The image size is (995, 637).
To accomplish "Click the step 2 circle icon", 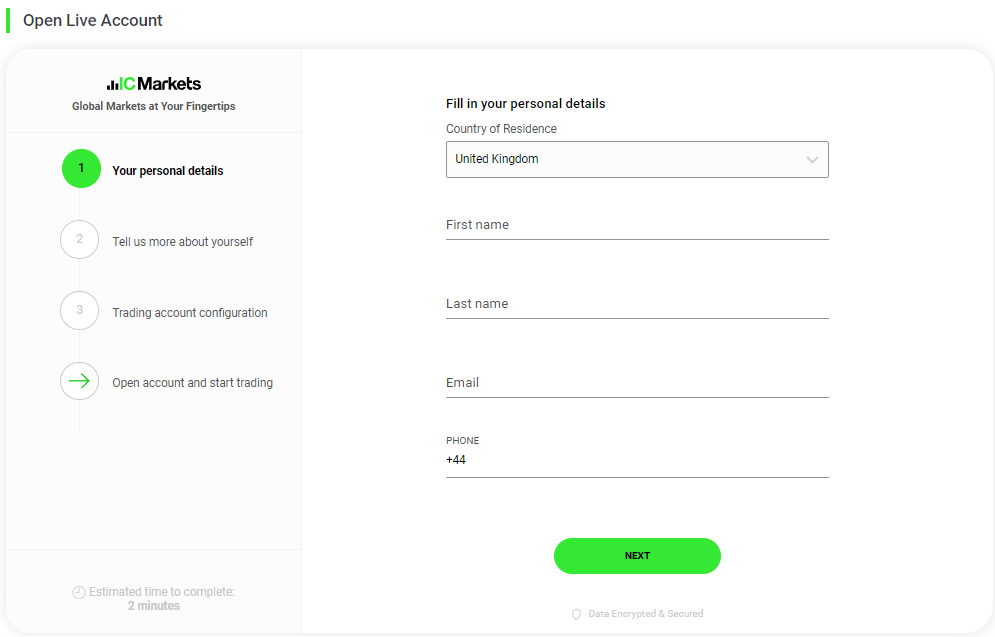I will click(x=79, y=239).
